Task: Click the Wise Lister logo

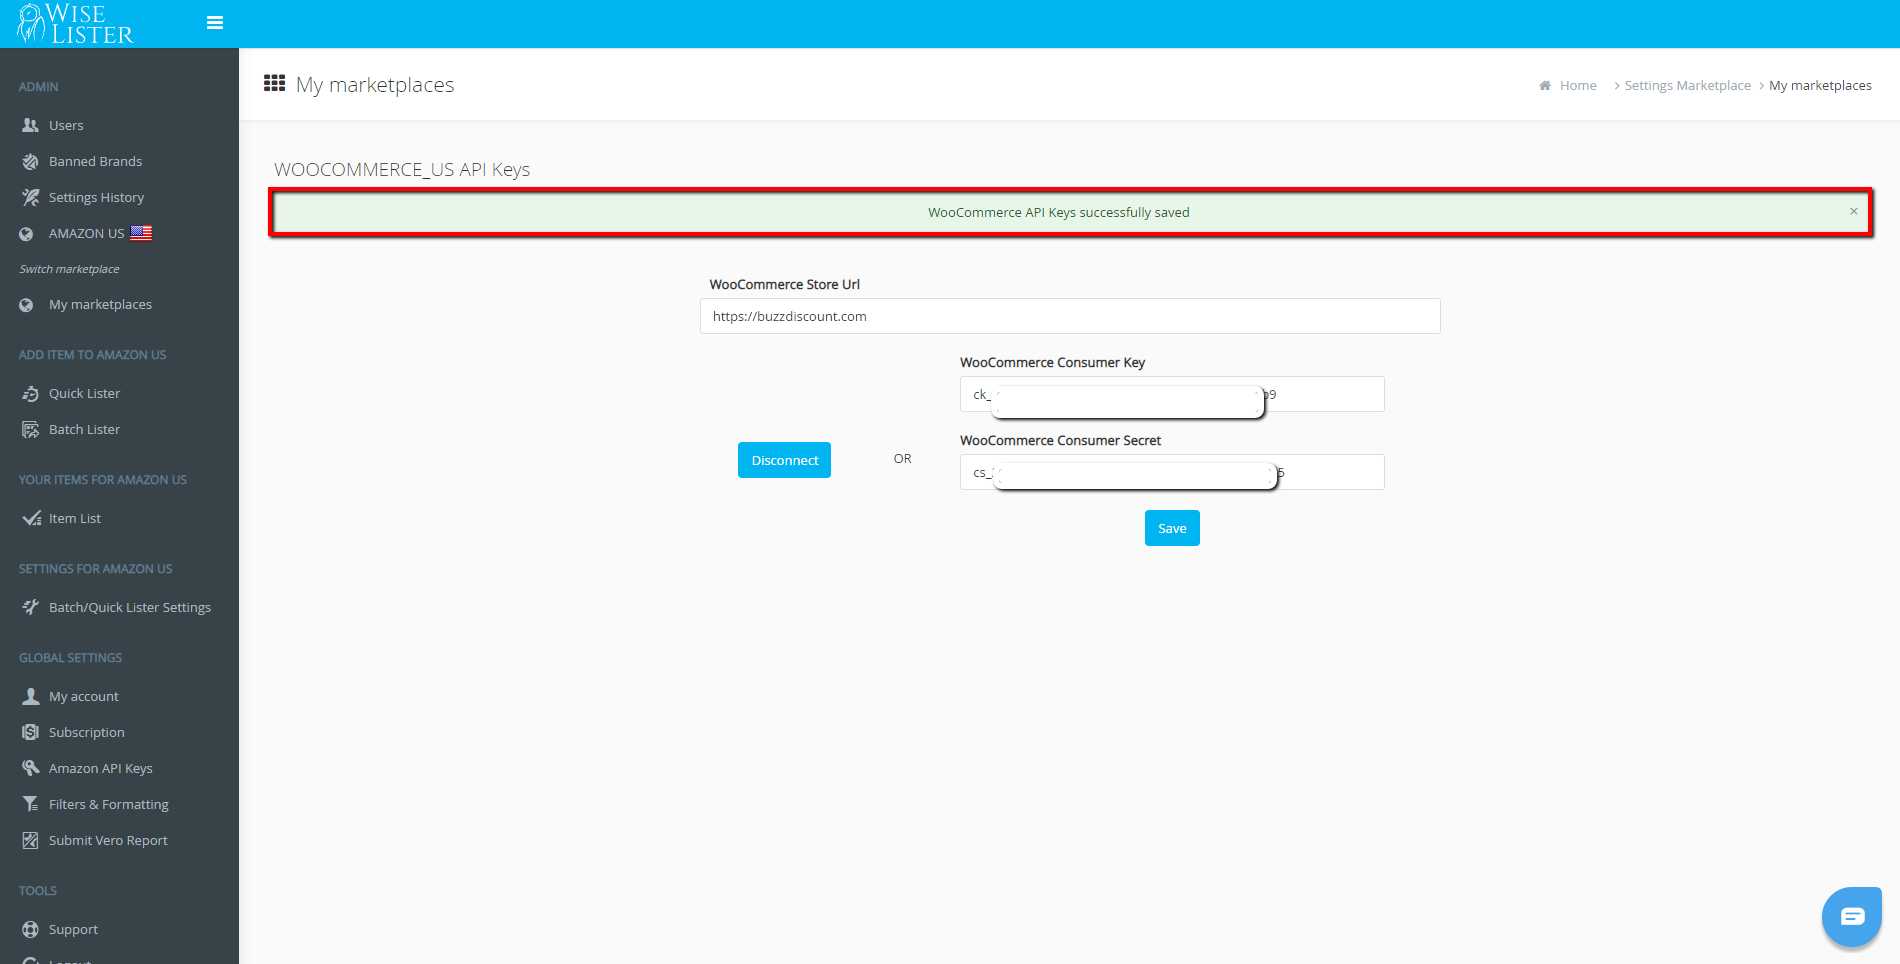Action: pyautogui.click(x=76, y=24)
